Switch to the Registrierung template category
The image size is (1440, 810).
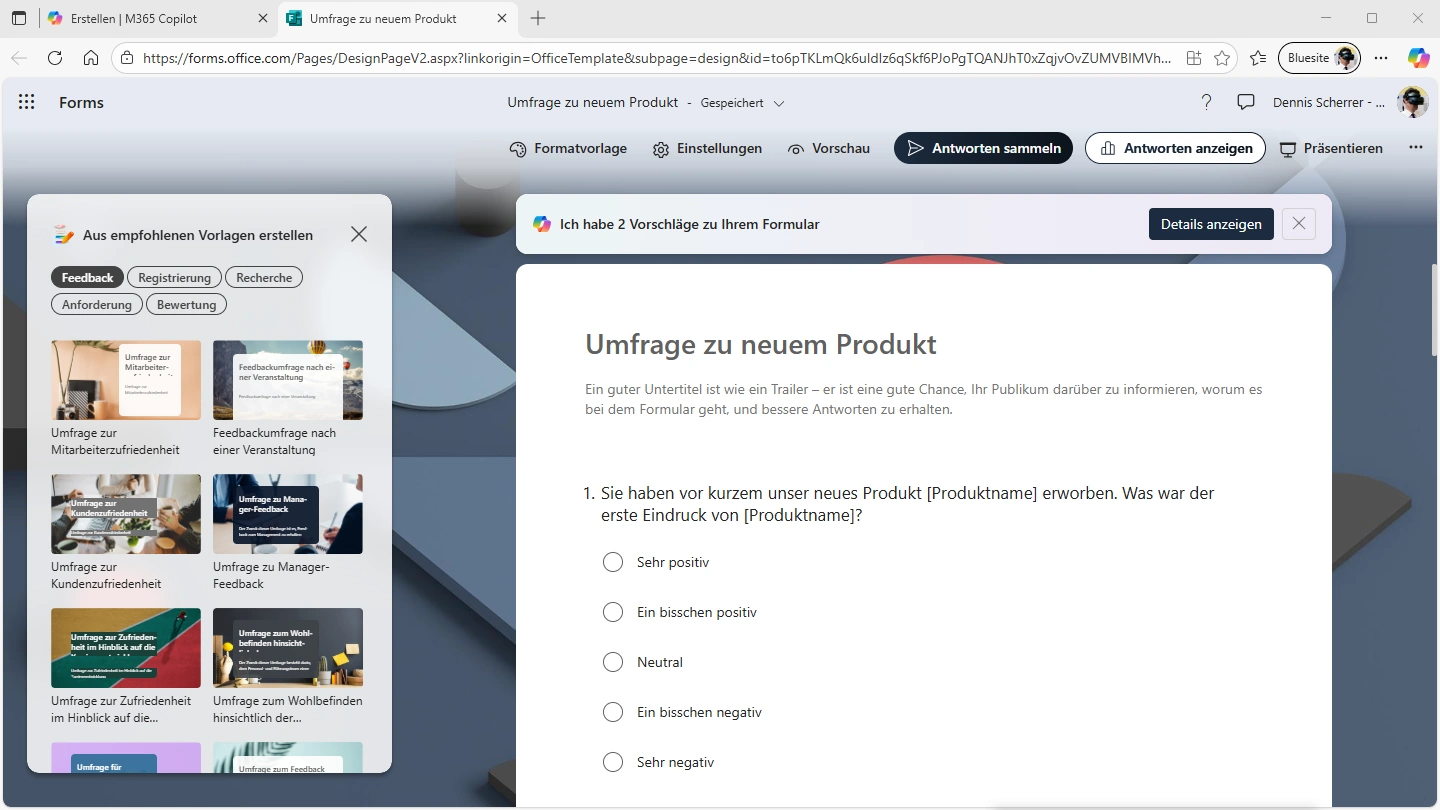tap(174, 277)
